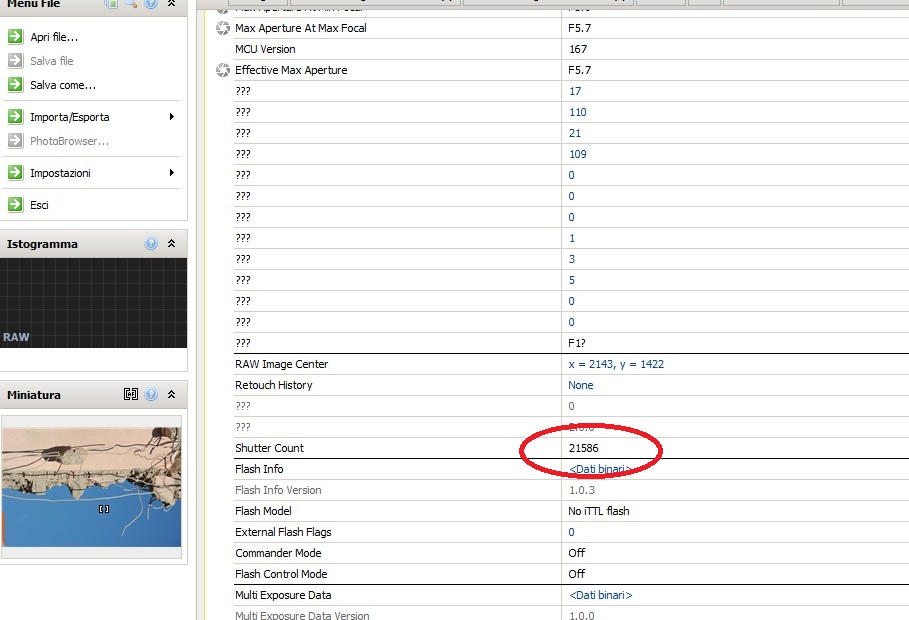Expand the Impostazioni submenu arrow
The height and width of the screenshot is (620, 909).
pos(172,173)
